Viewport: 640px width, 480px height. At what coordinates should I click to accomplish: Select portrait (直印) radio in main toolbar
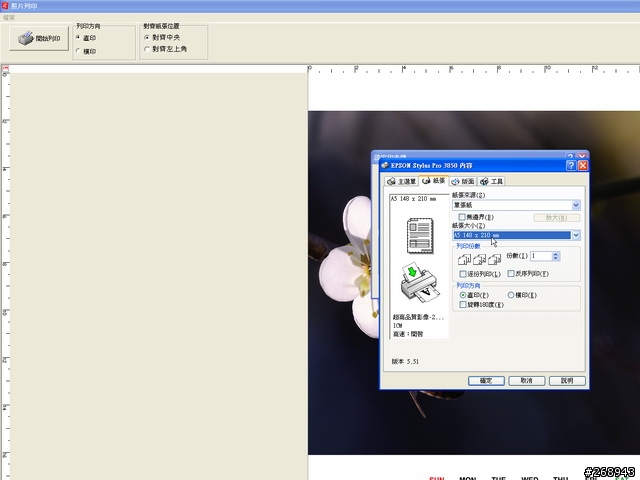(x=86, y=38)
